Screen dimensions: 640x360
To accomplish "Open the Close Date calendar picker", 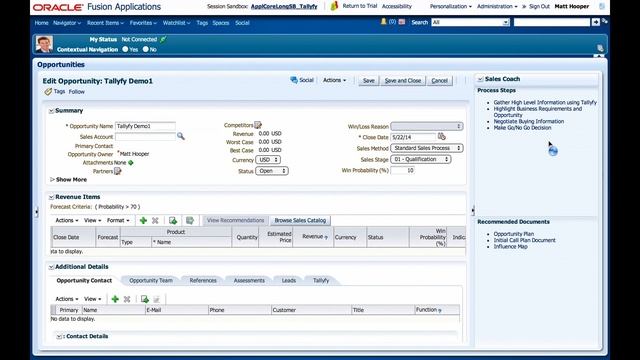I will (441, 136).
